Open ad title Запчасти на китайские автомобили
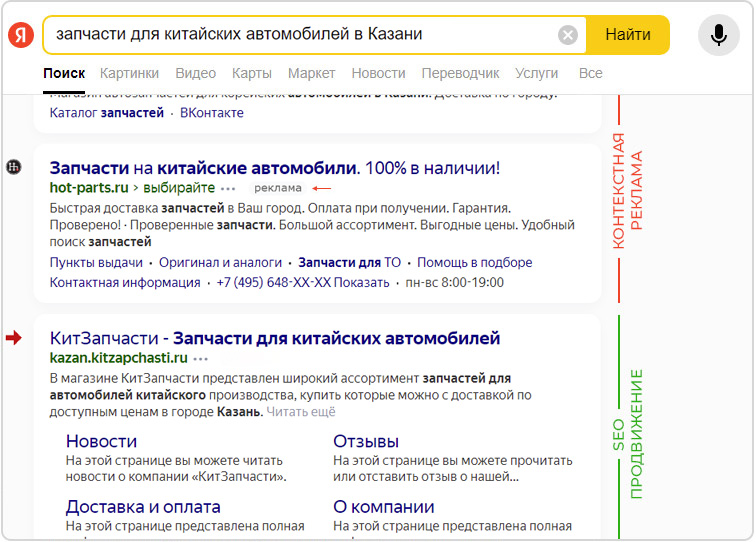This screenshot has width=756, height=542. tap(275, 168)
